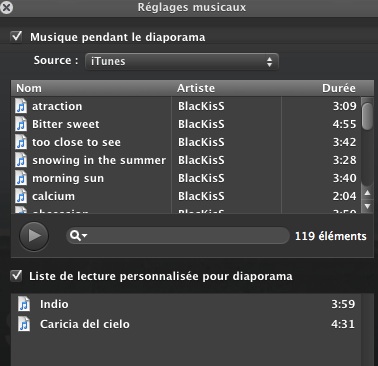The image size is (378, 366).
Task: Select the song atraction
Action: 187,106
